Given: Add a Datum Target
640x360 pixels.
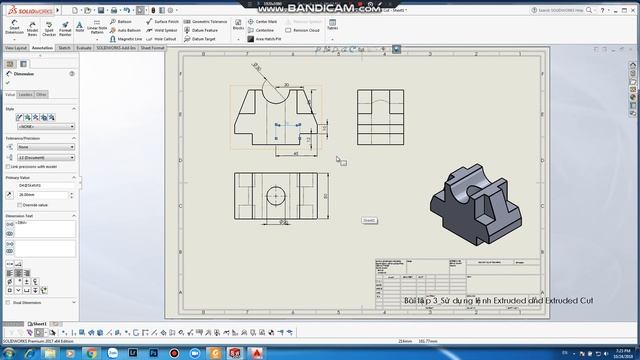Looking at the screenshot, I should pyautogui.click(x=200, y=39).
